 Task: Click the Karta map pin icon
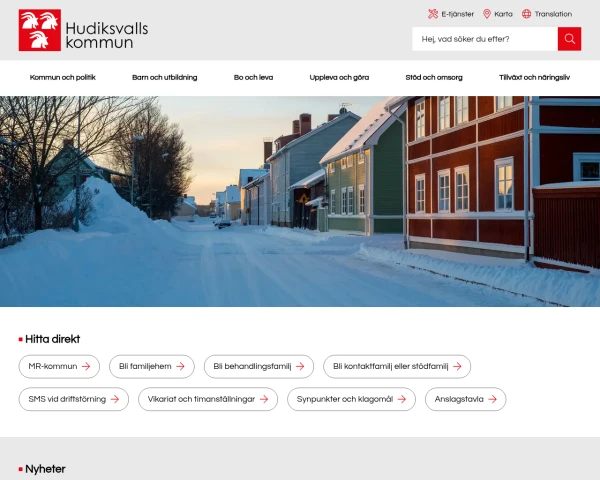point(487,14)
